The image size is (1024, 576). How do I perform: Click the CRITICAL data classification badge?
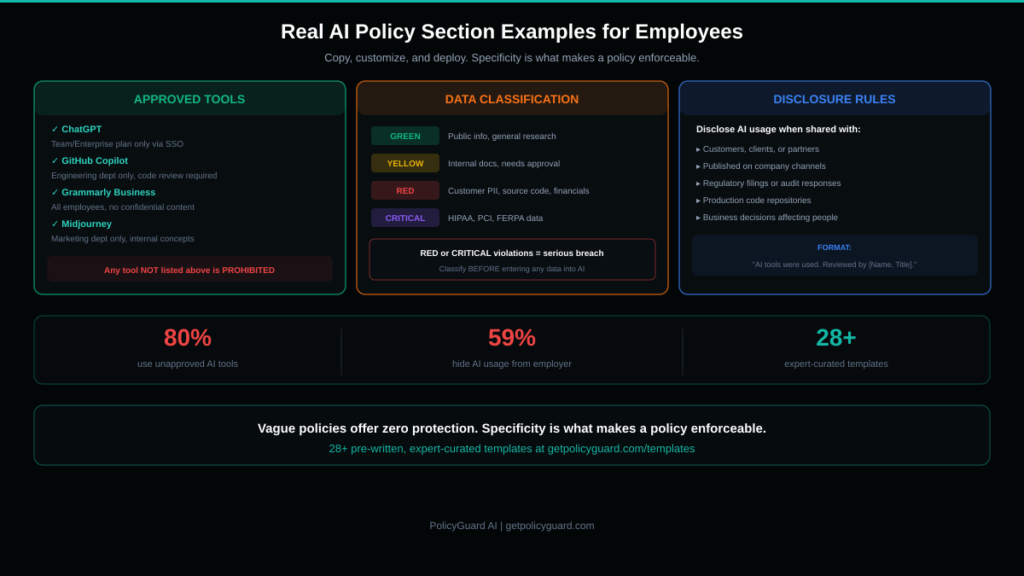pos(404,217)
